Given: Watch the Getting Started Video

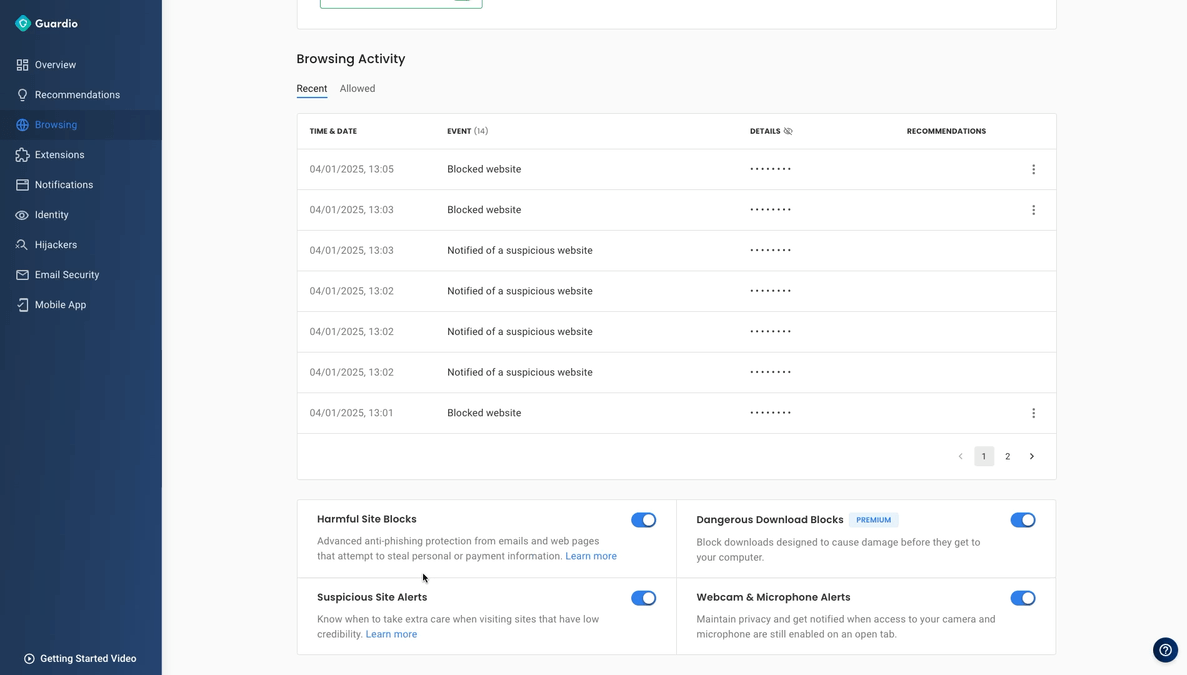Looking at the screenshot, I should [88, 658].
